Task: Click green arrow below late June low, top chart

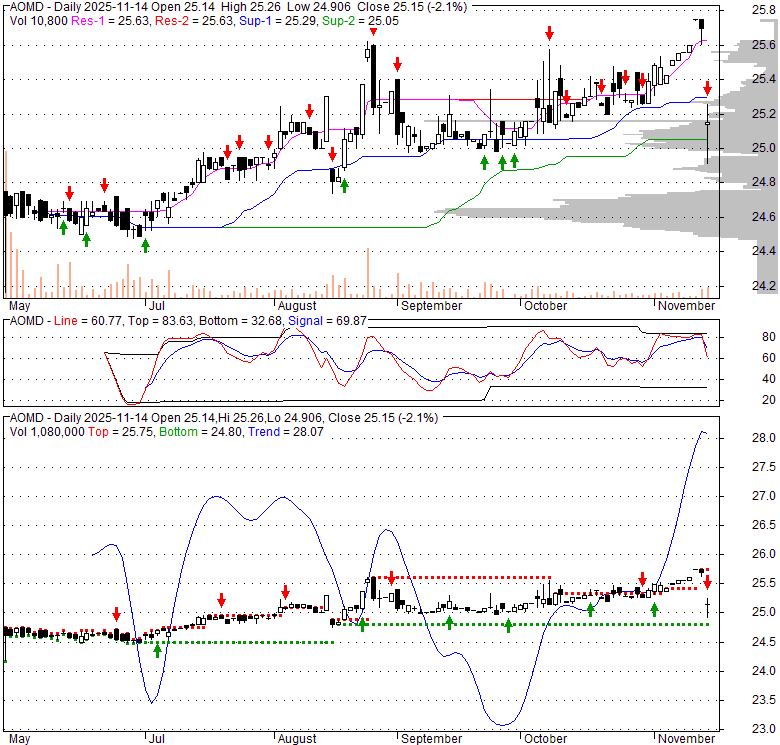Action: (x=145, y=244)
